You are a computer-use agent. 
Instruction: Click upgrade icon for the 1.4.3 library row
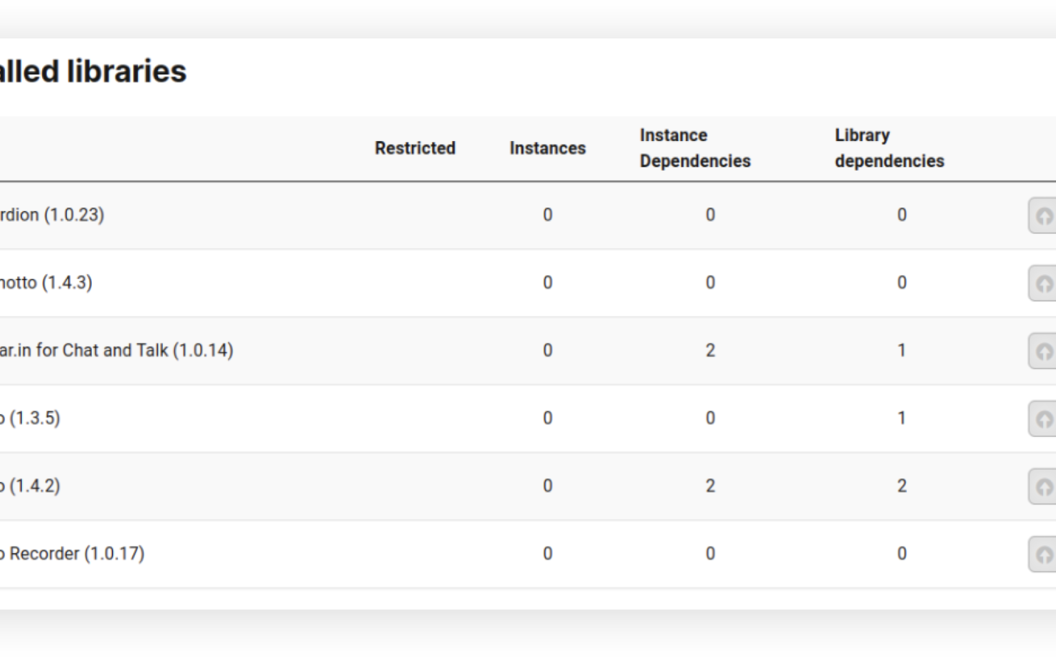[x=1043, y=284]
